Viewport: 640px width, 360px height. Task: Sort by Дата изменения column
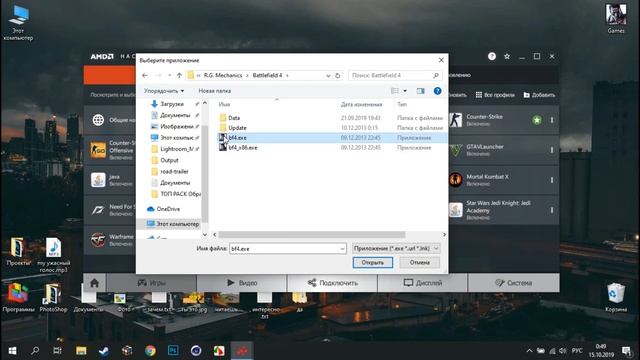362,104
